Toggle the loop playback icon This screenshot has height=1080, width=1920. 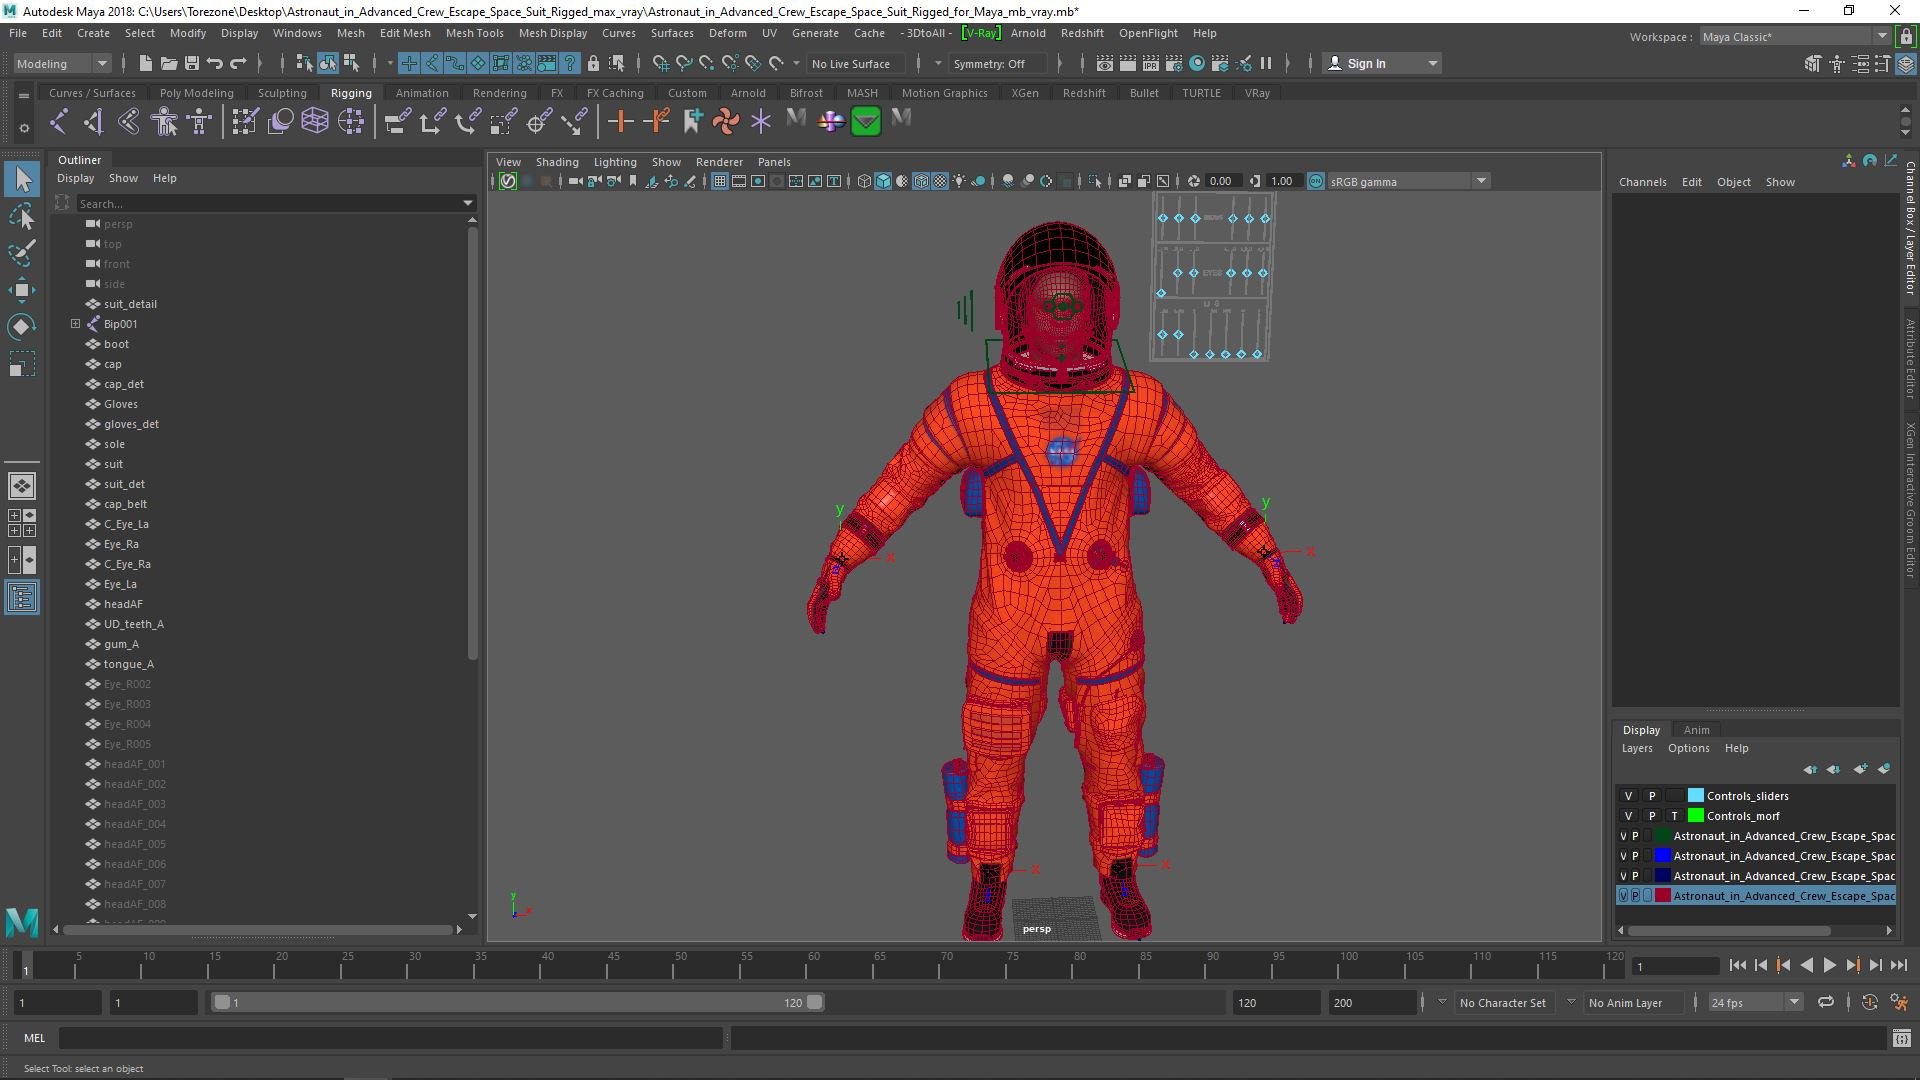1826,1002
